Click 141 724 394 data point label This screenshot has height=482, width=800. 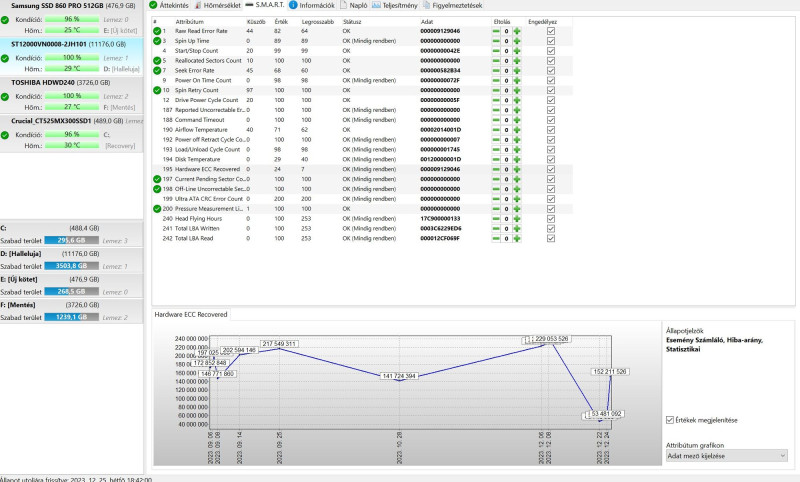tap(399, 376)
